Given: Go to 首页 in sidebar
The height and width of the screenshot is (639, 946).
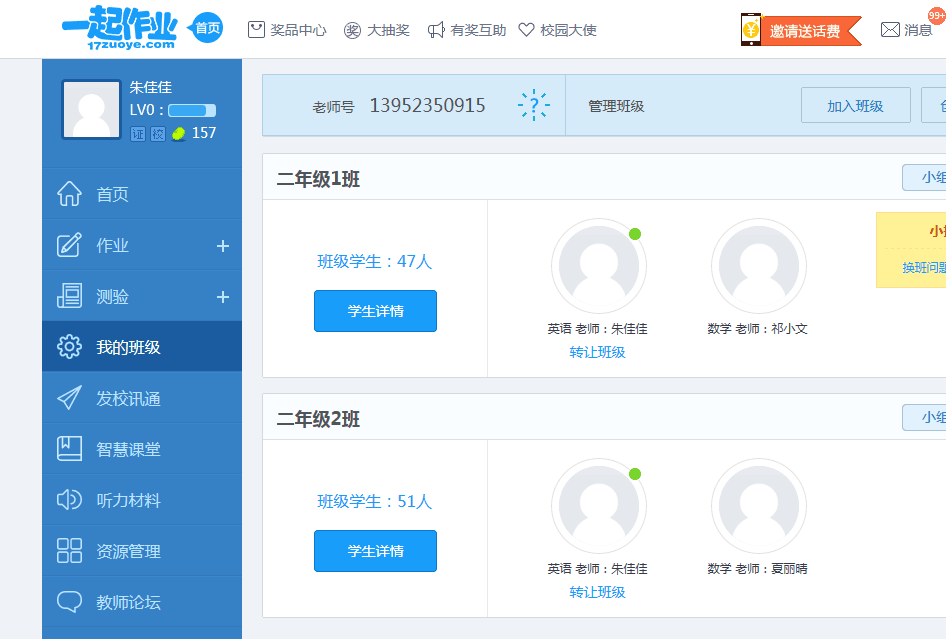Looking at the screenshot, I should [142, 194].
